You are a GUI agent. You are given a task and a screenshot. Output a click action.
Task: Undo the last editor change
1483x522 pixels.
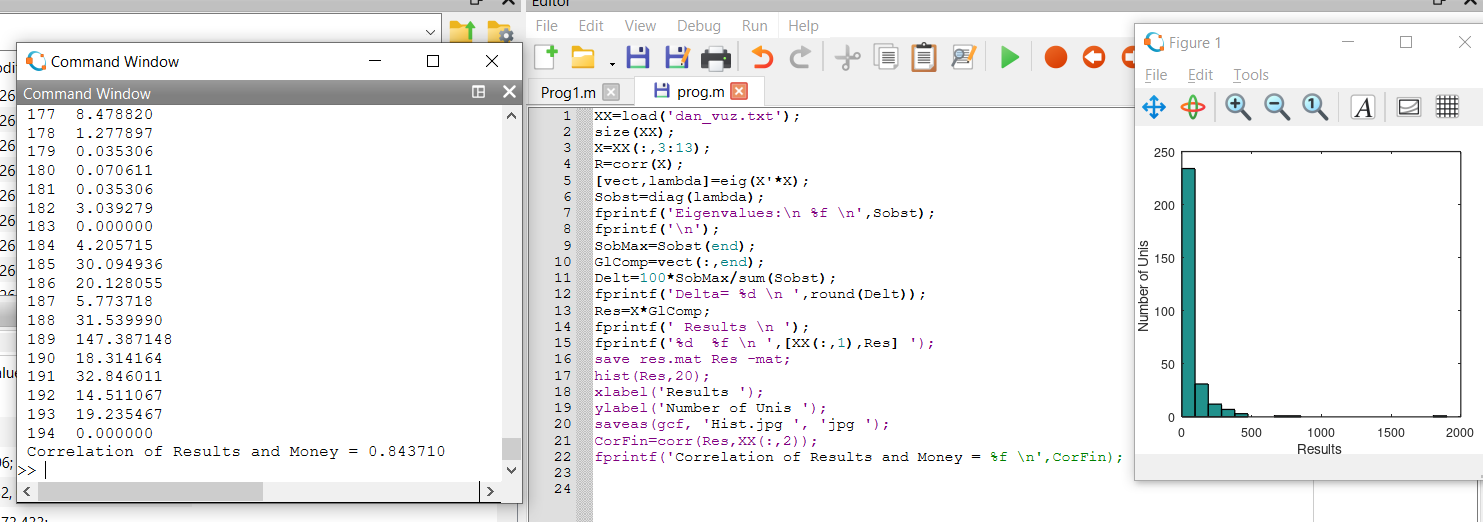762,58
